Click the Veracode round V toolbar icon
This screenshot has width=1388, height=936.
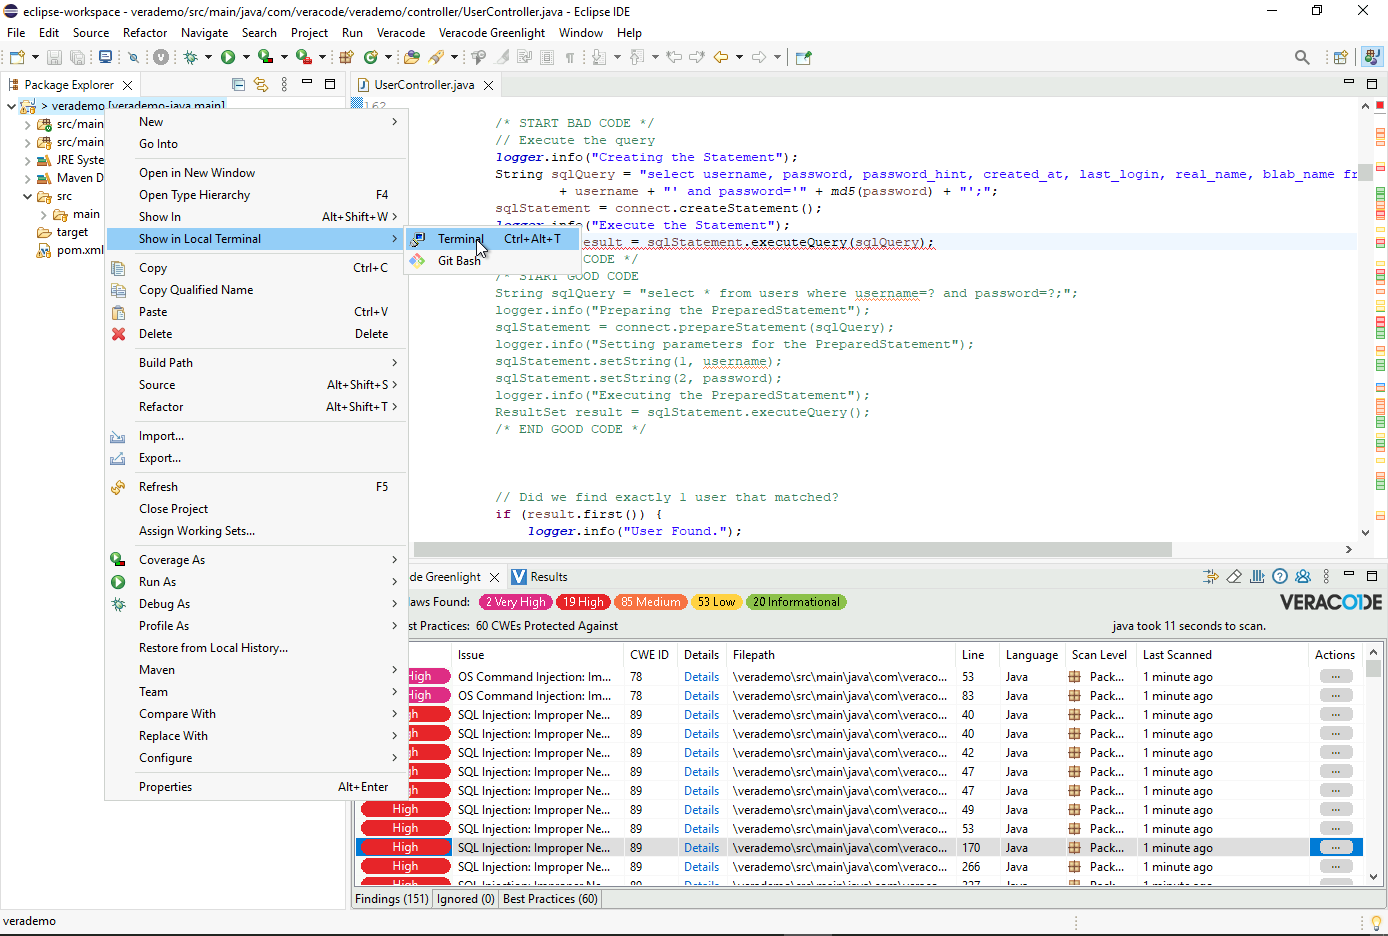click(161, 57)
